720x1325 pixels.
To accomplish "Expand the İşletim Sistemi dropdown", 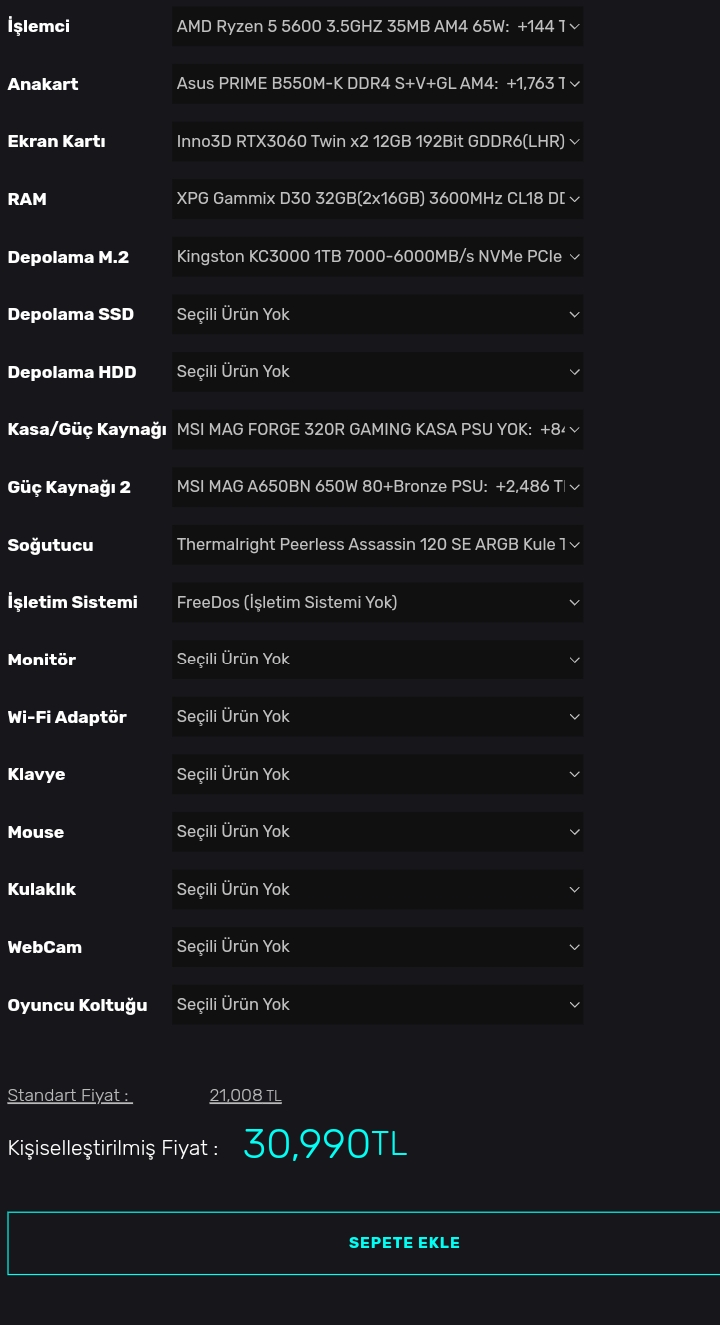I will click(377, 602).
